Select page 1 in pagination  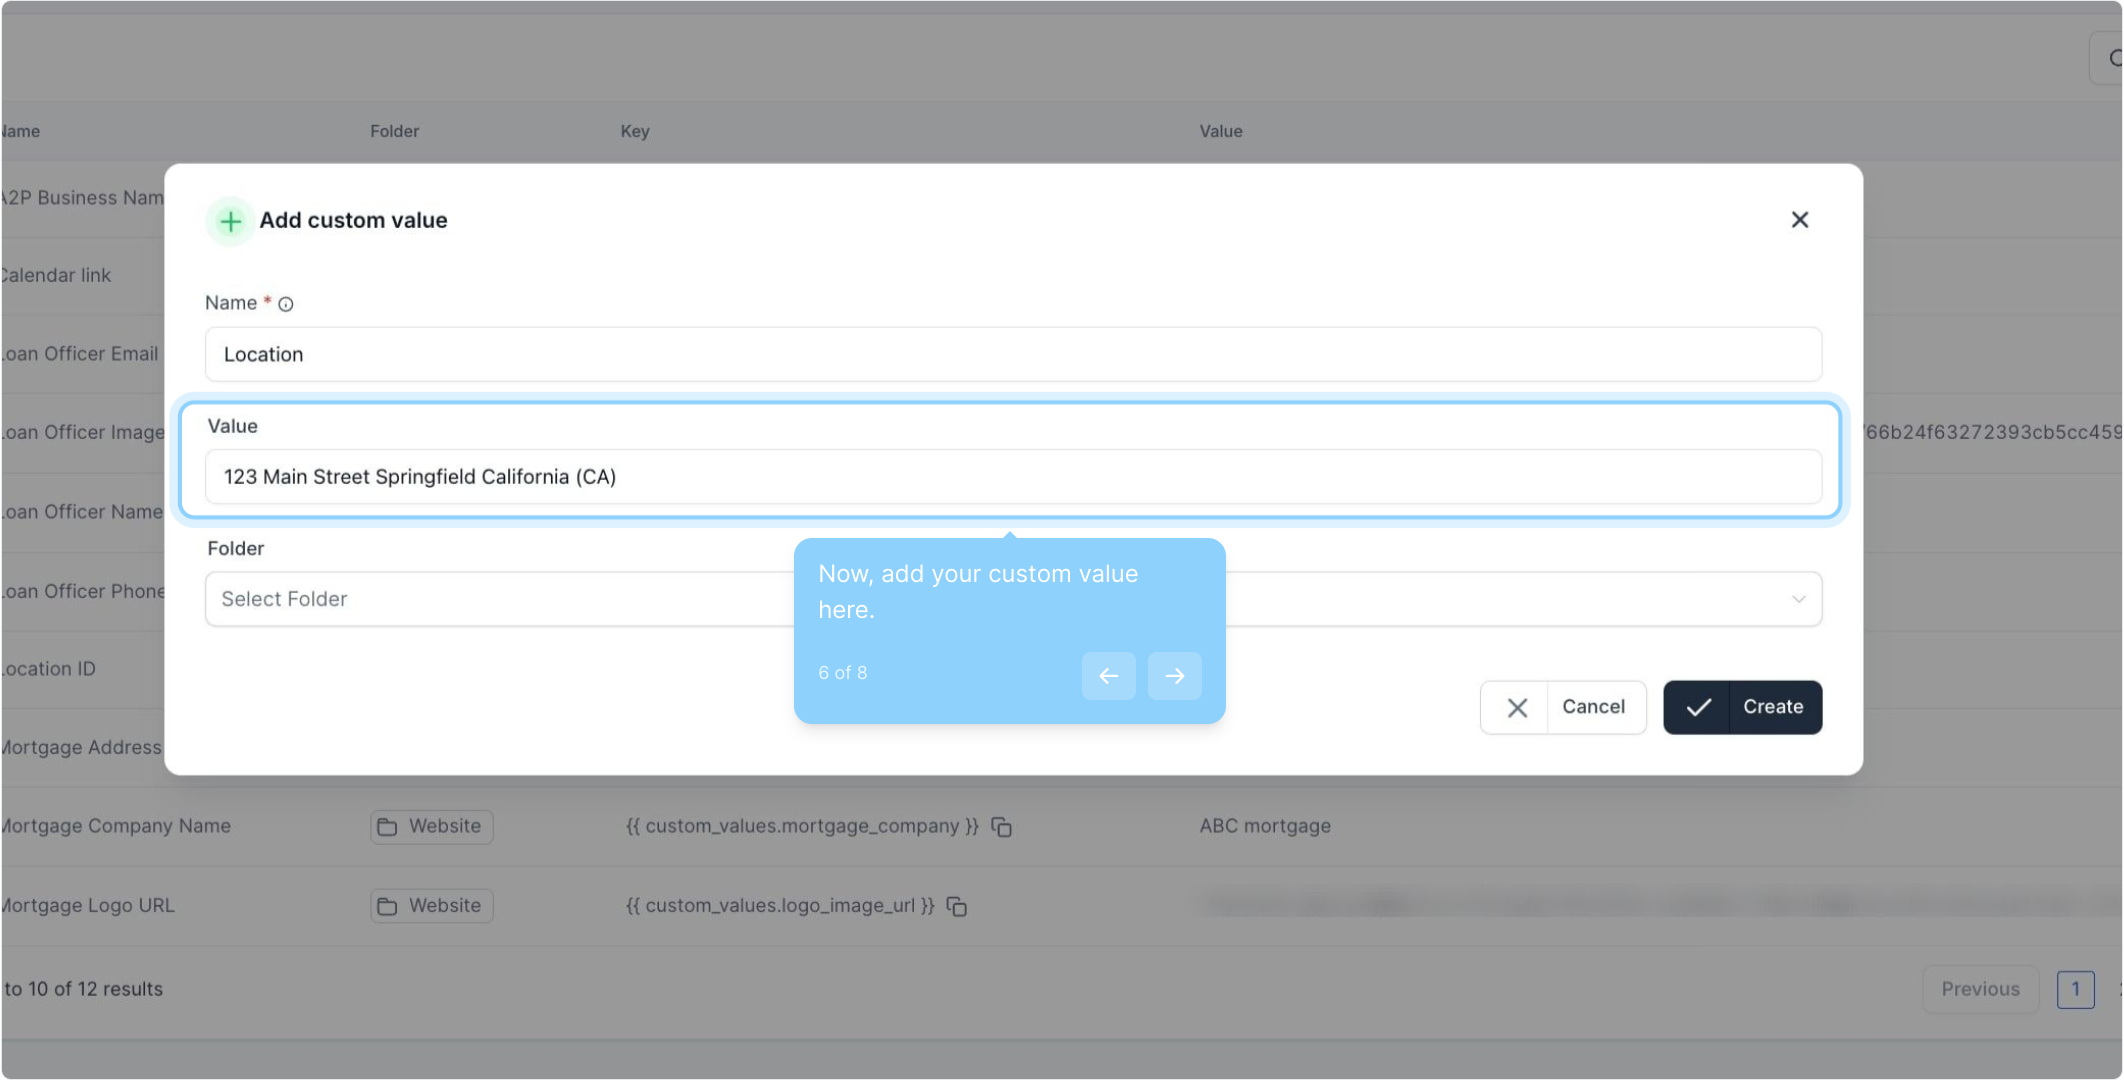2075,989
